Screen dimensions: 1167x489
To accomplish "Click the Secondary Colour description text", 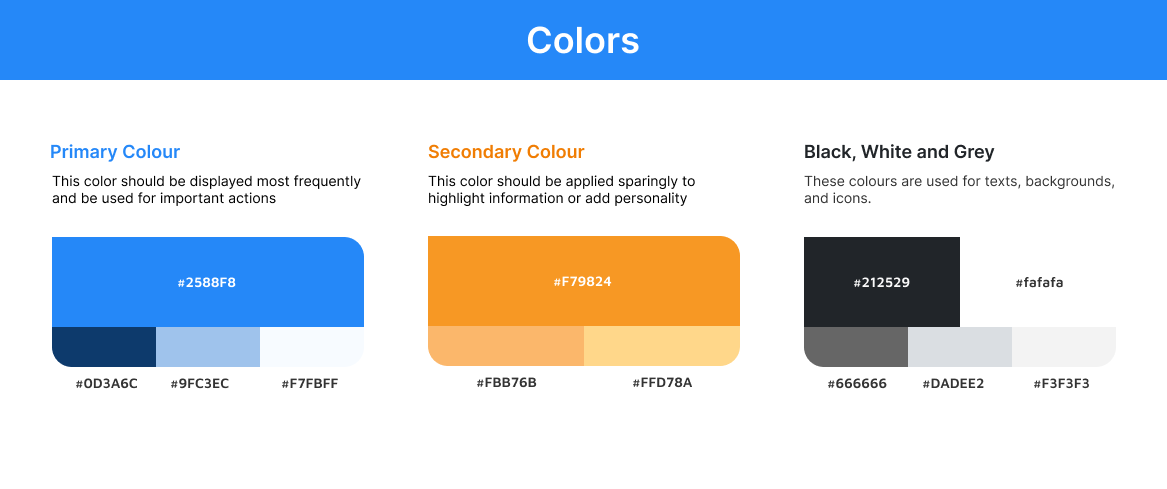I will pyautogui.click(x=561, y=190).
